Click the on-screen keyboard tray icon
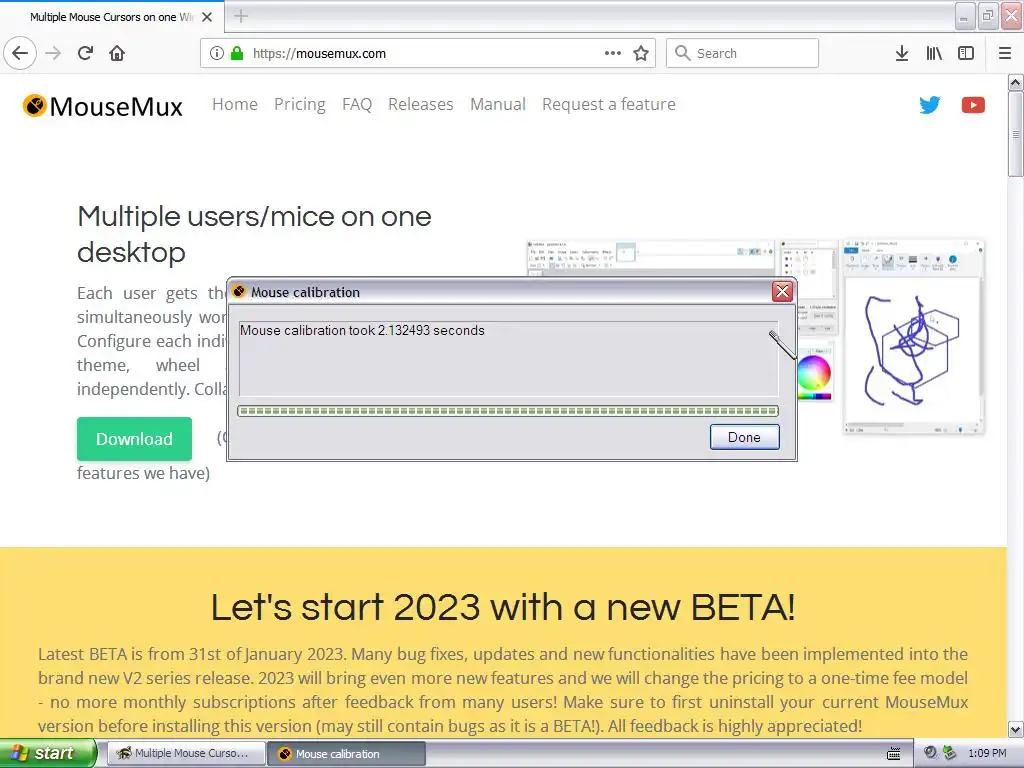1024x768 pixels. [x=894, y=754]
